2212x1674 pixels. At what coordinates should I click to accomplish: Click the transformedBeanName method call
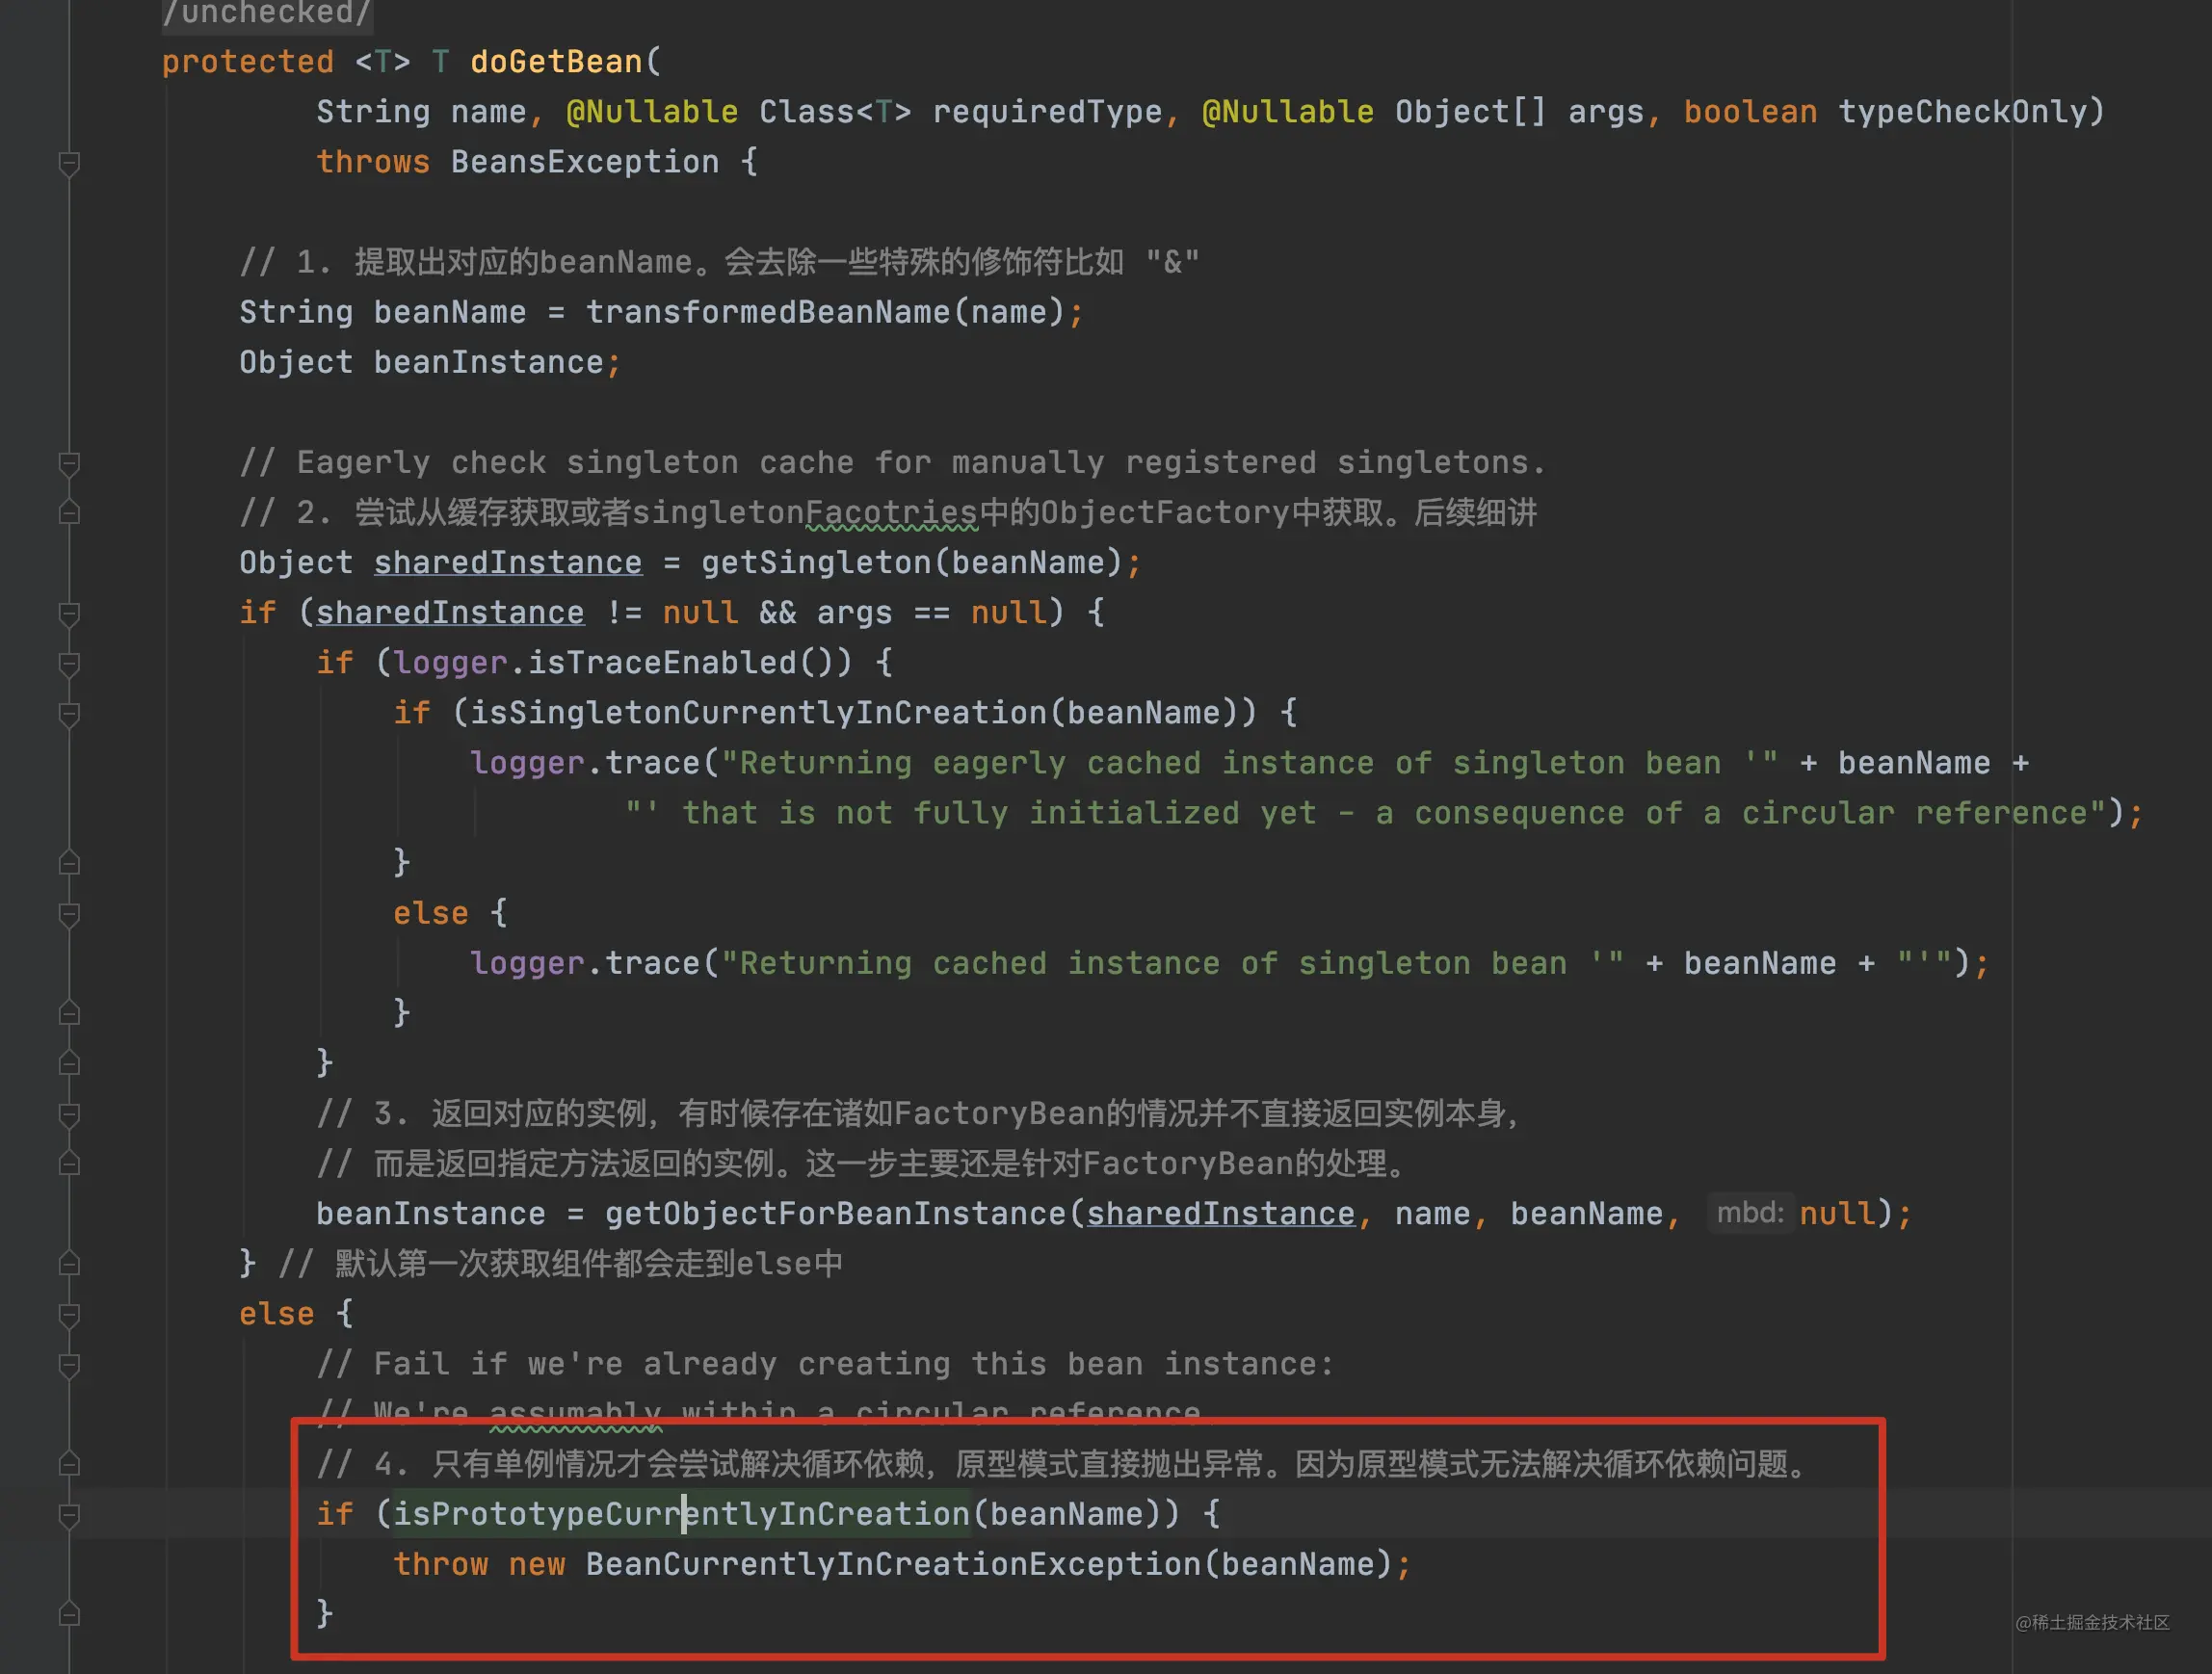click(767, 312)
